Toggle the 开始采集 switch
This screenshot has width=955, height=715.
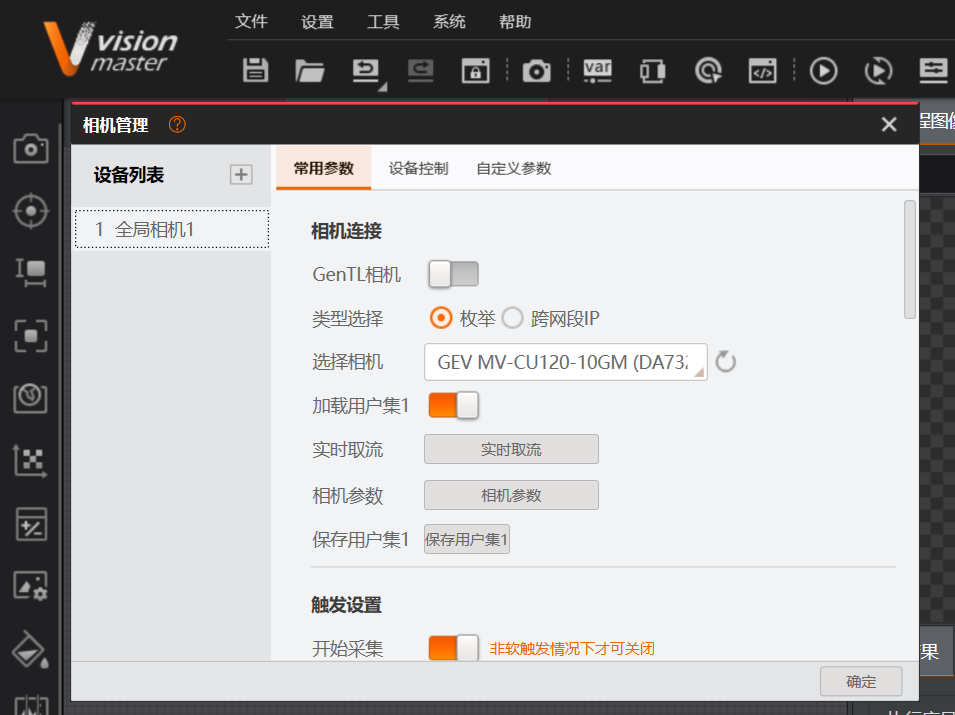[x=453, y=648]
